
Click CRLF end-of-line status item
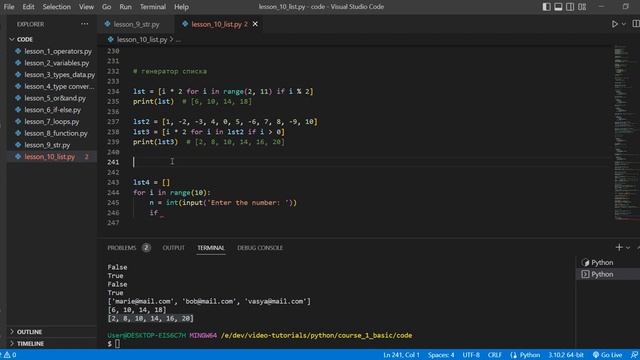click(495, 355)
